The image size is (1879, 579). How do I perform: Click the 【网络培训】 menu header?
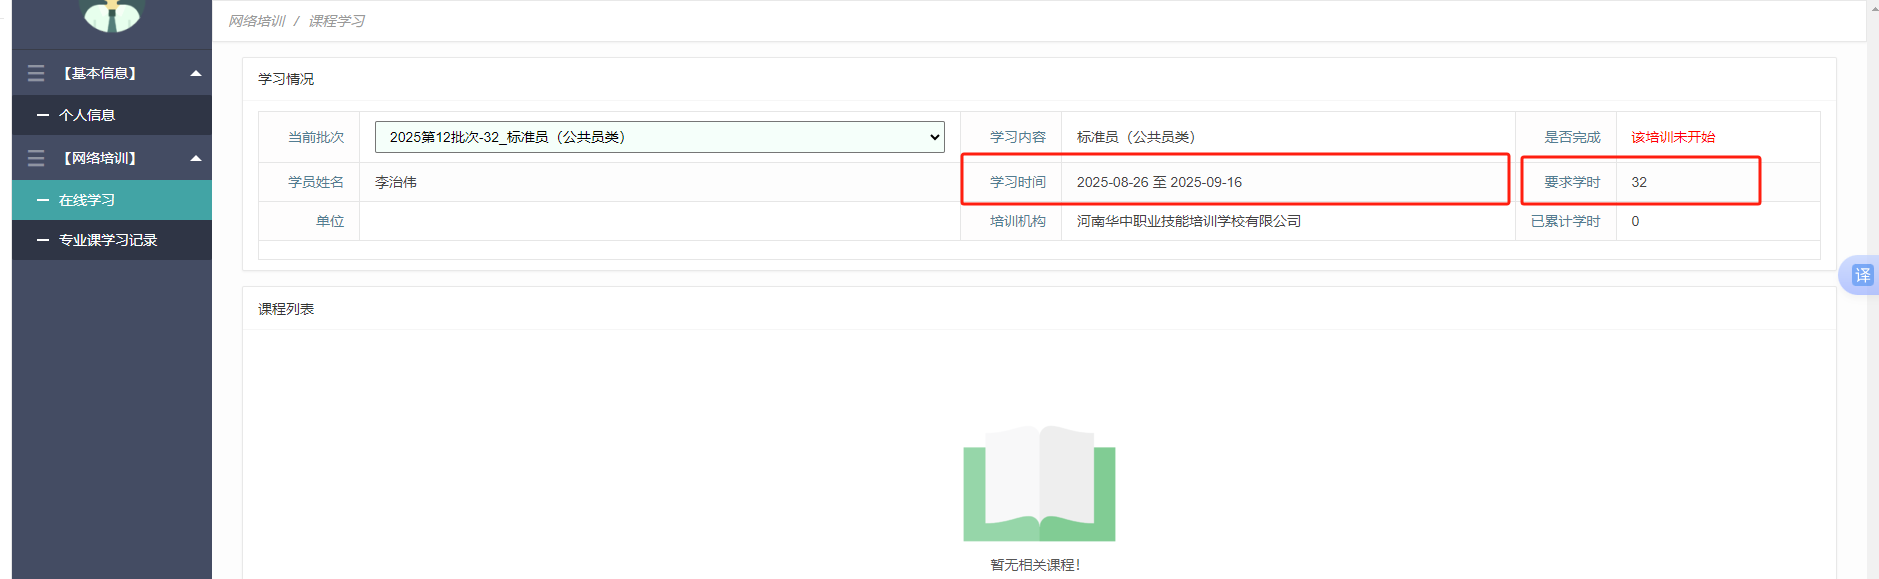(x=100, y=158)
